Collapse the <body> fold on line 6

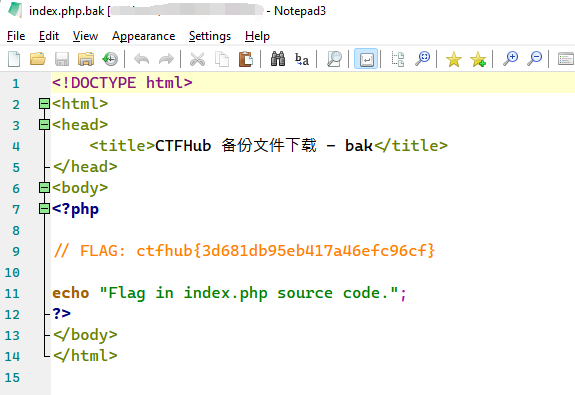coord(44,188)
